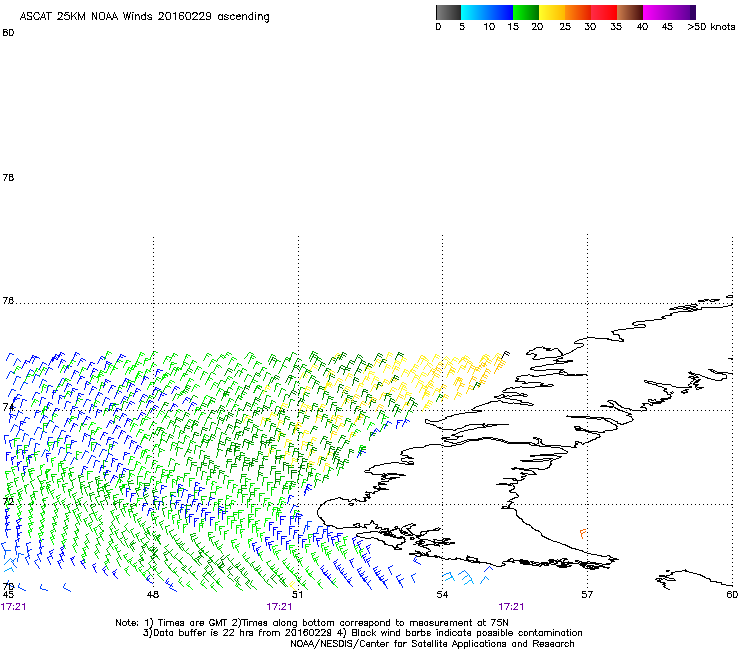
Task: Pick the brown 35–40 knots legend segment
Action: (630, 12)
